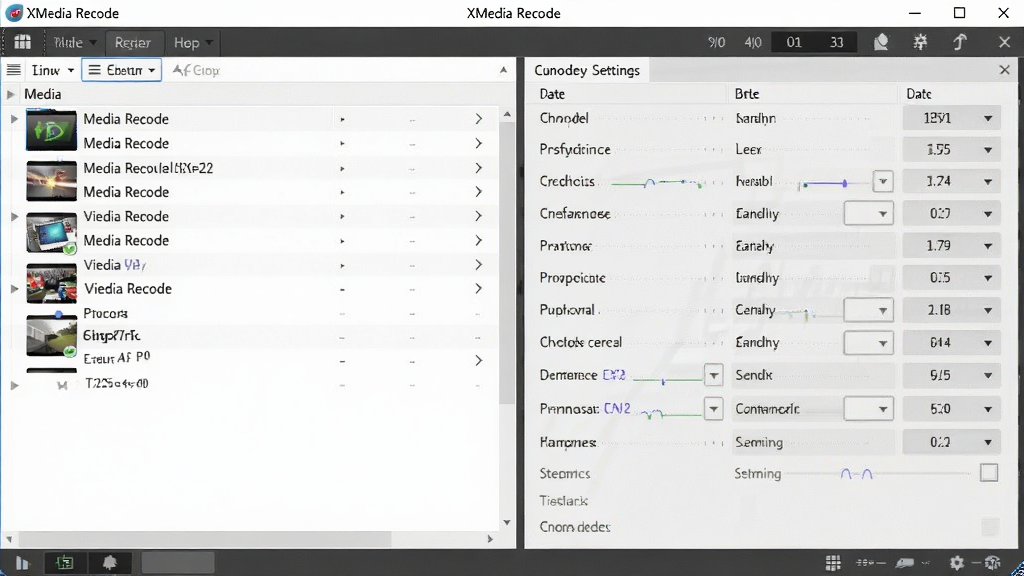Open the gear icon in bottom right bar
This screenshot has width=1024, height=576.
957,562
